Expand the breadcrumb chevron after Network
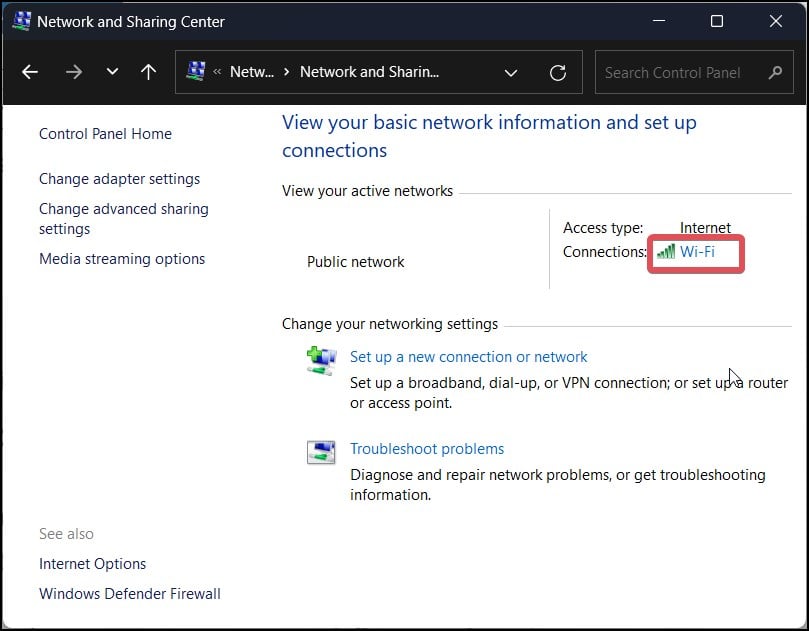The image size is (809, 631). click(287, 72)
